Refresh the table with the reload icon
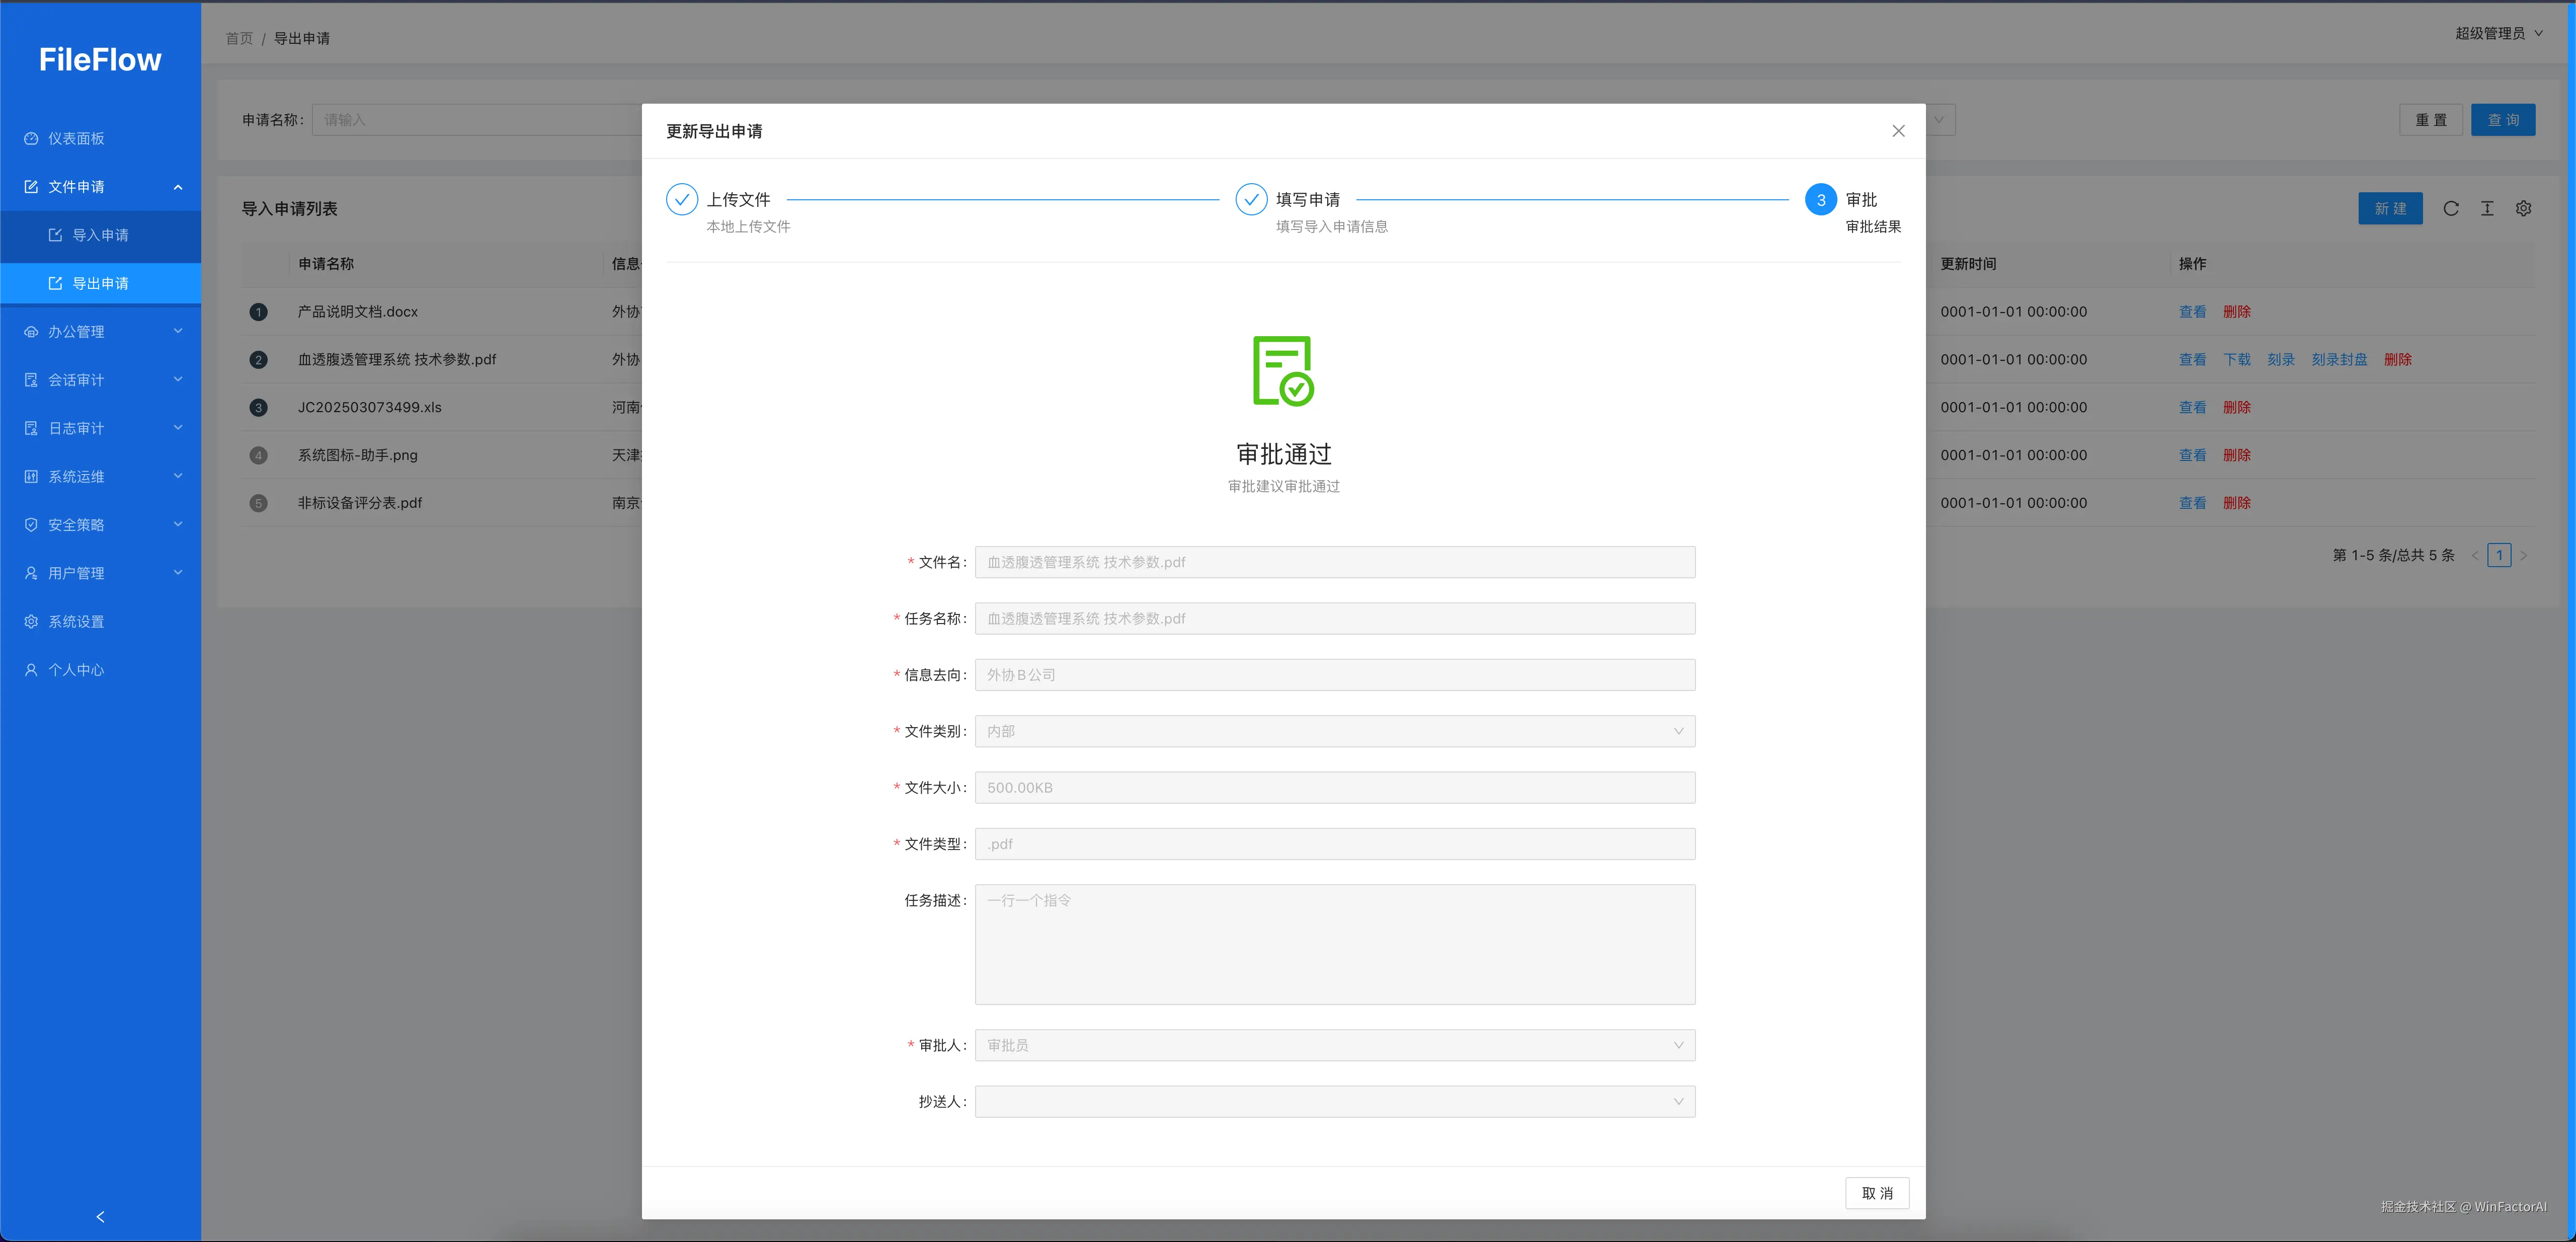 click(x=2451, y=209)
